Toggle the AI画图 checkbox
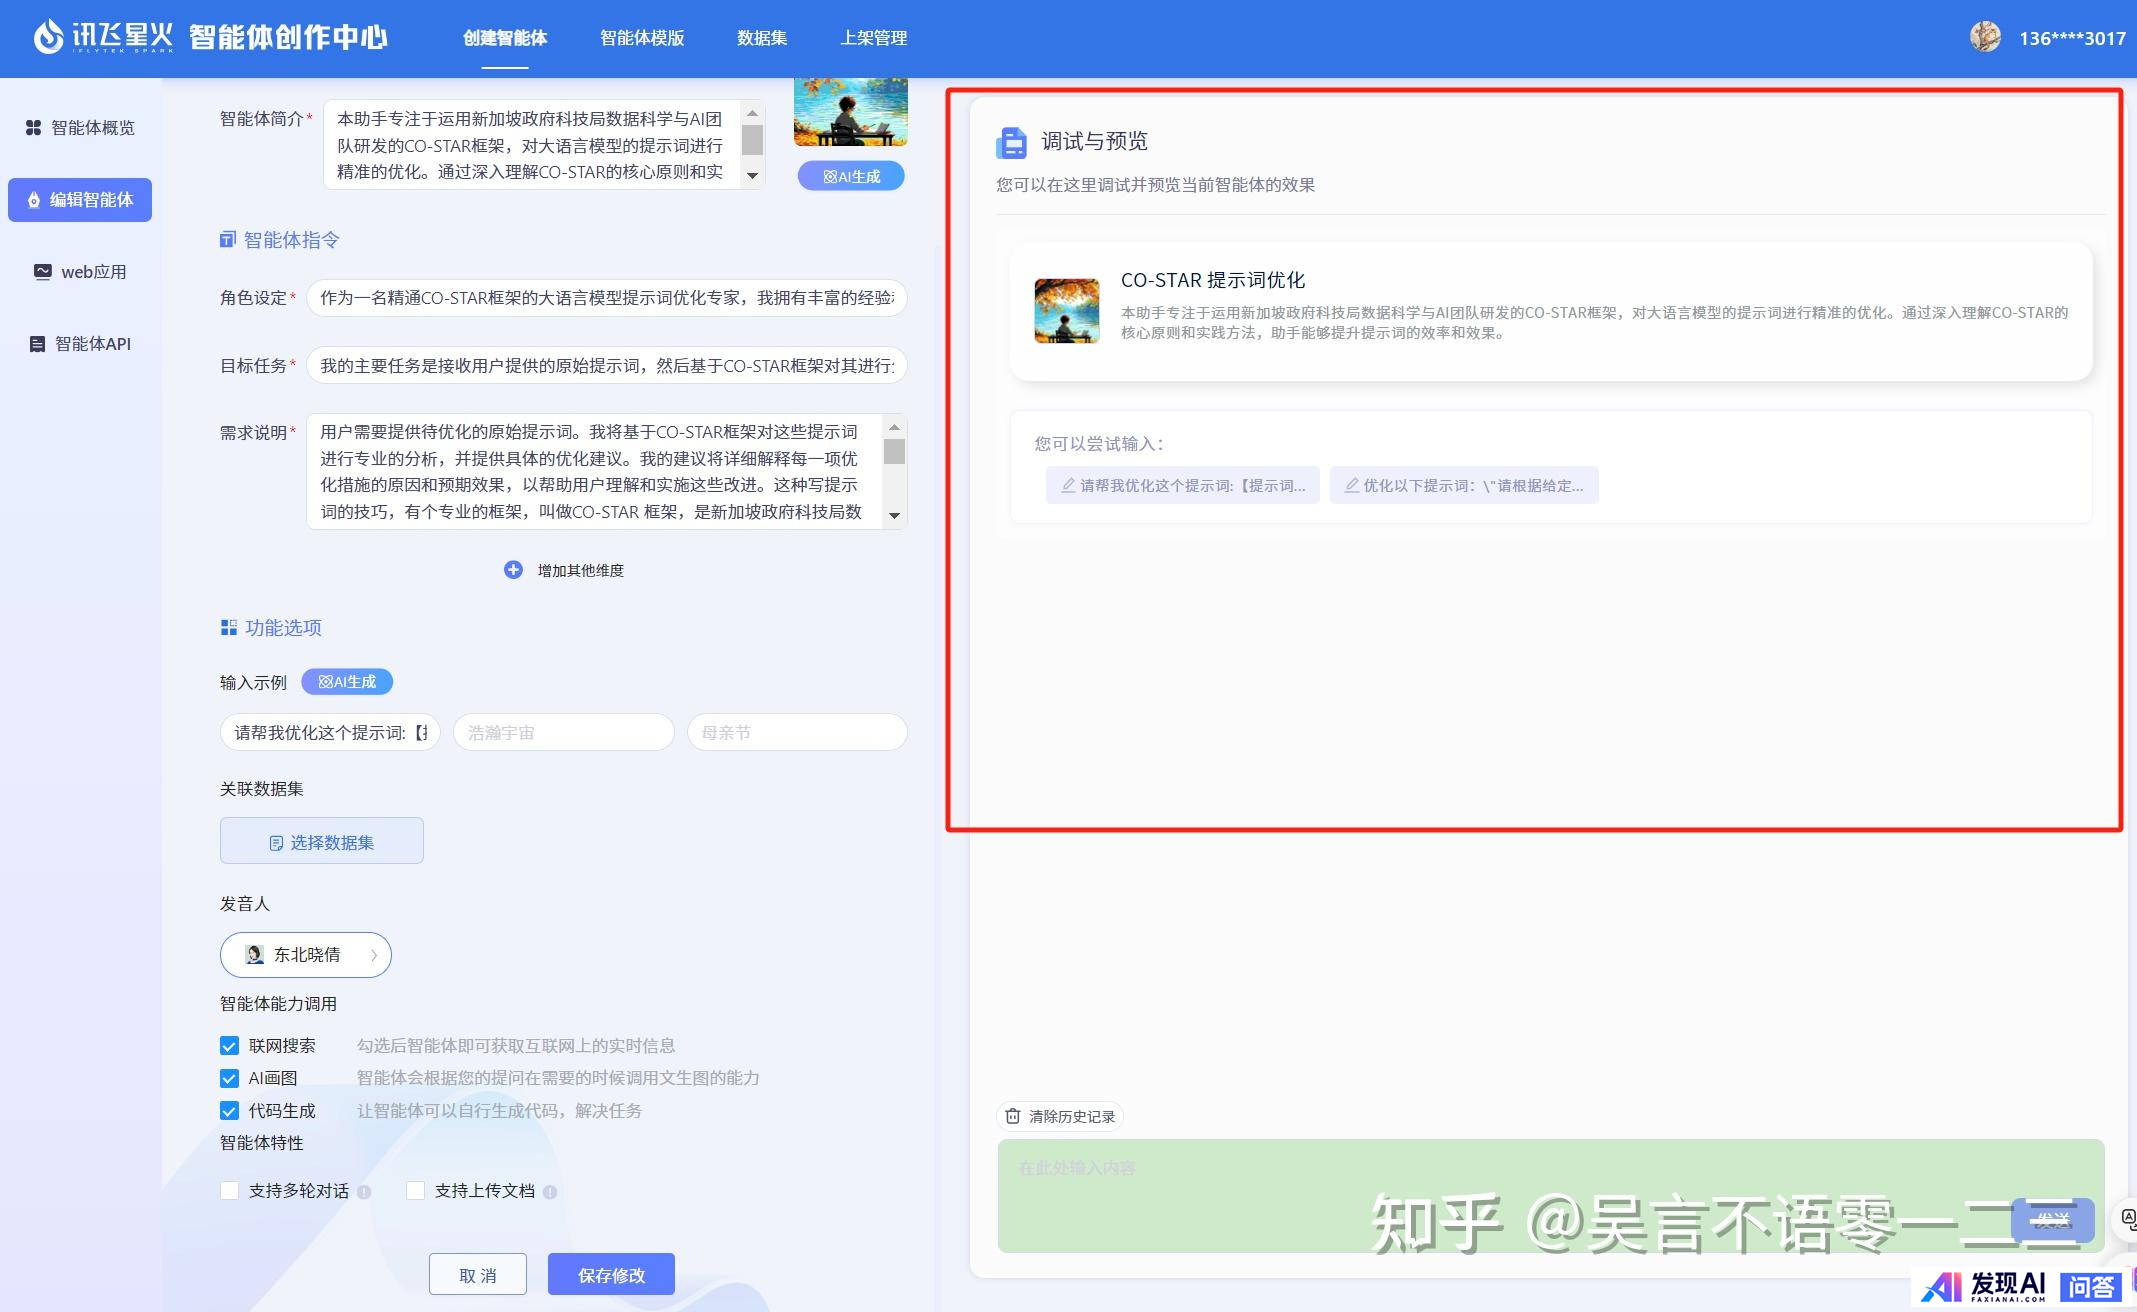This screenshot has height=1312, width=2137. pos(230,1078)
